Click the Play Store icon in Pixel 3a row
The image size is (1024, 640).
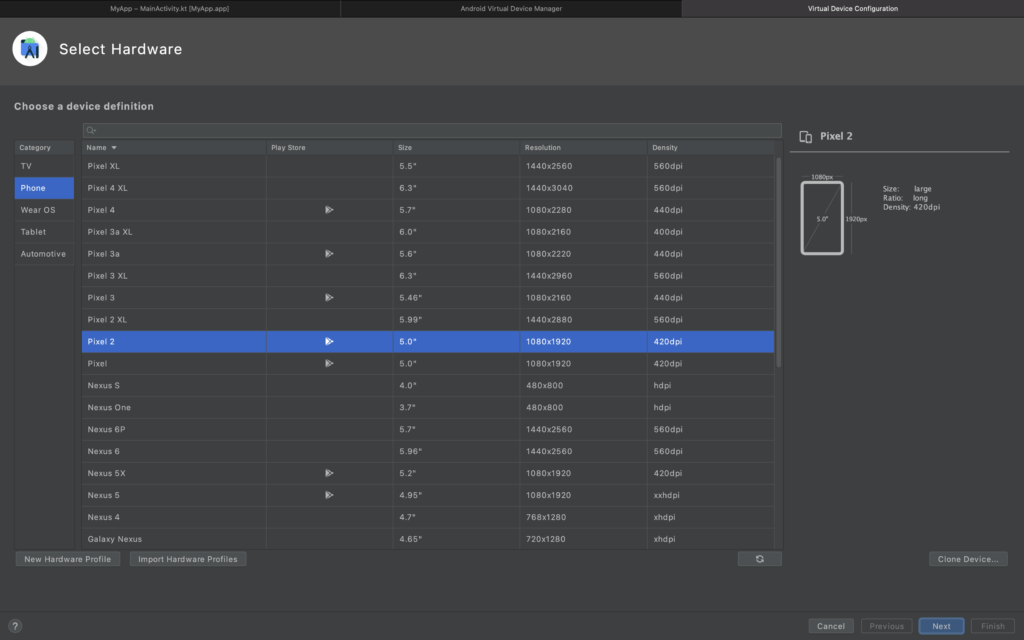click(x=329, y=253)
